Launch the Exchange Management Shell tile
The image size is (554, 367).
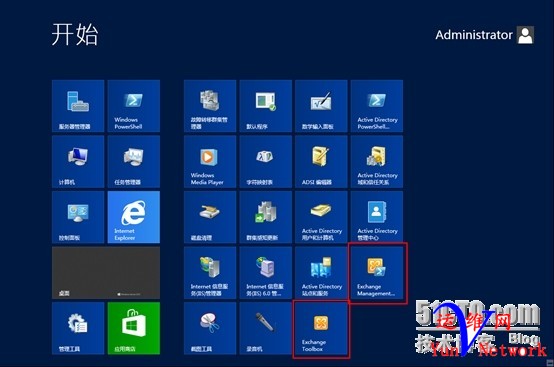click(377, 273)
